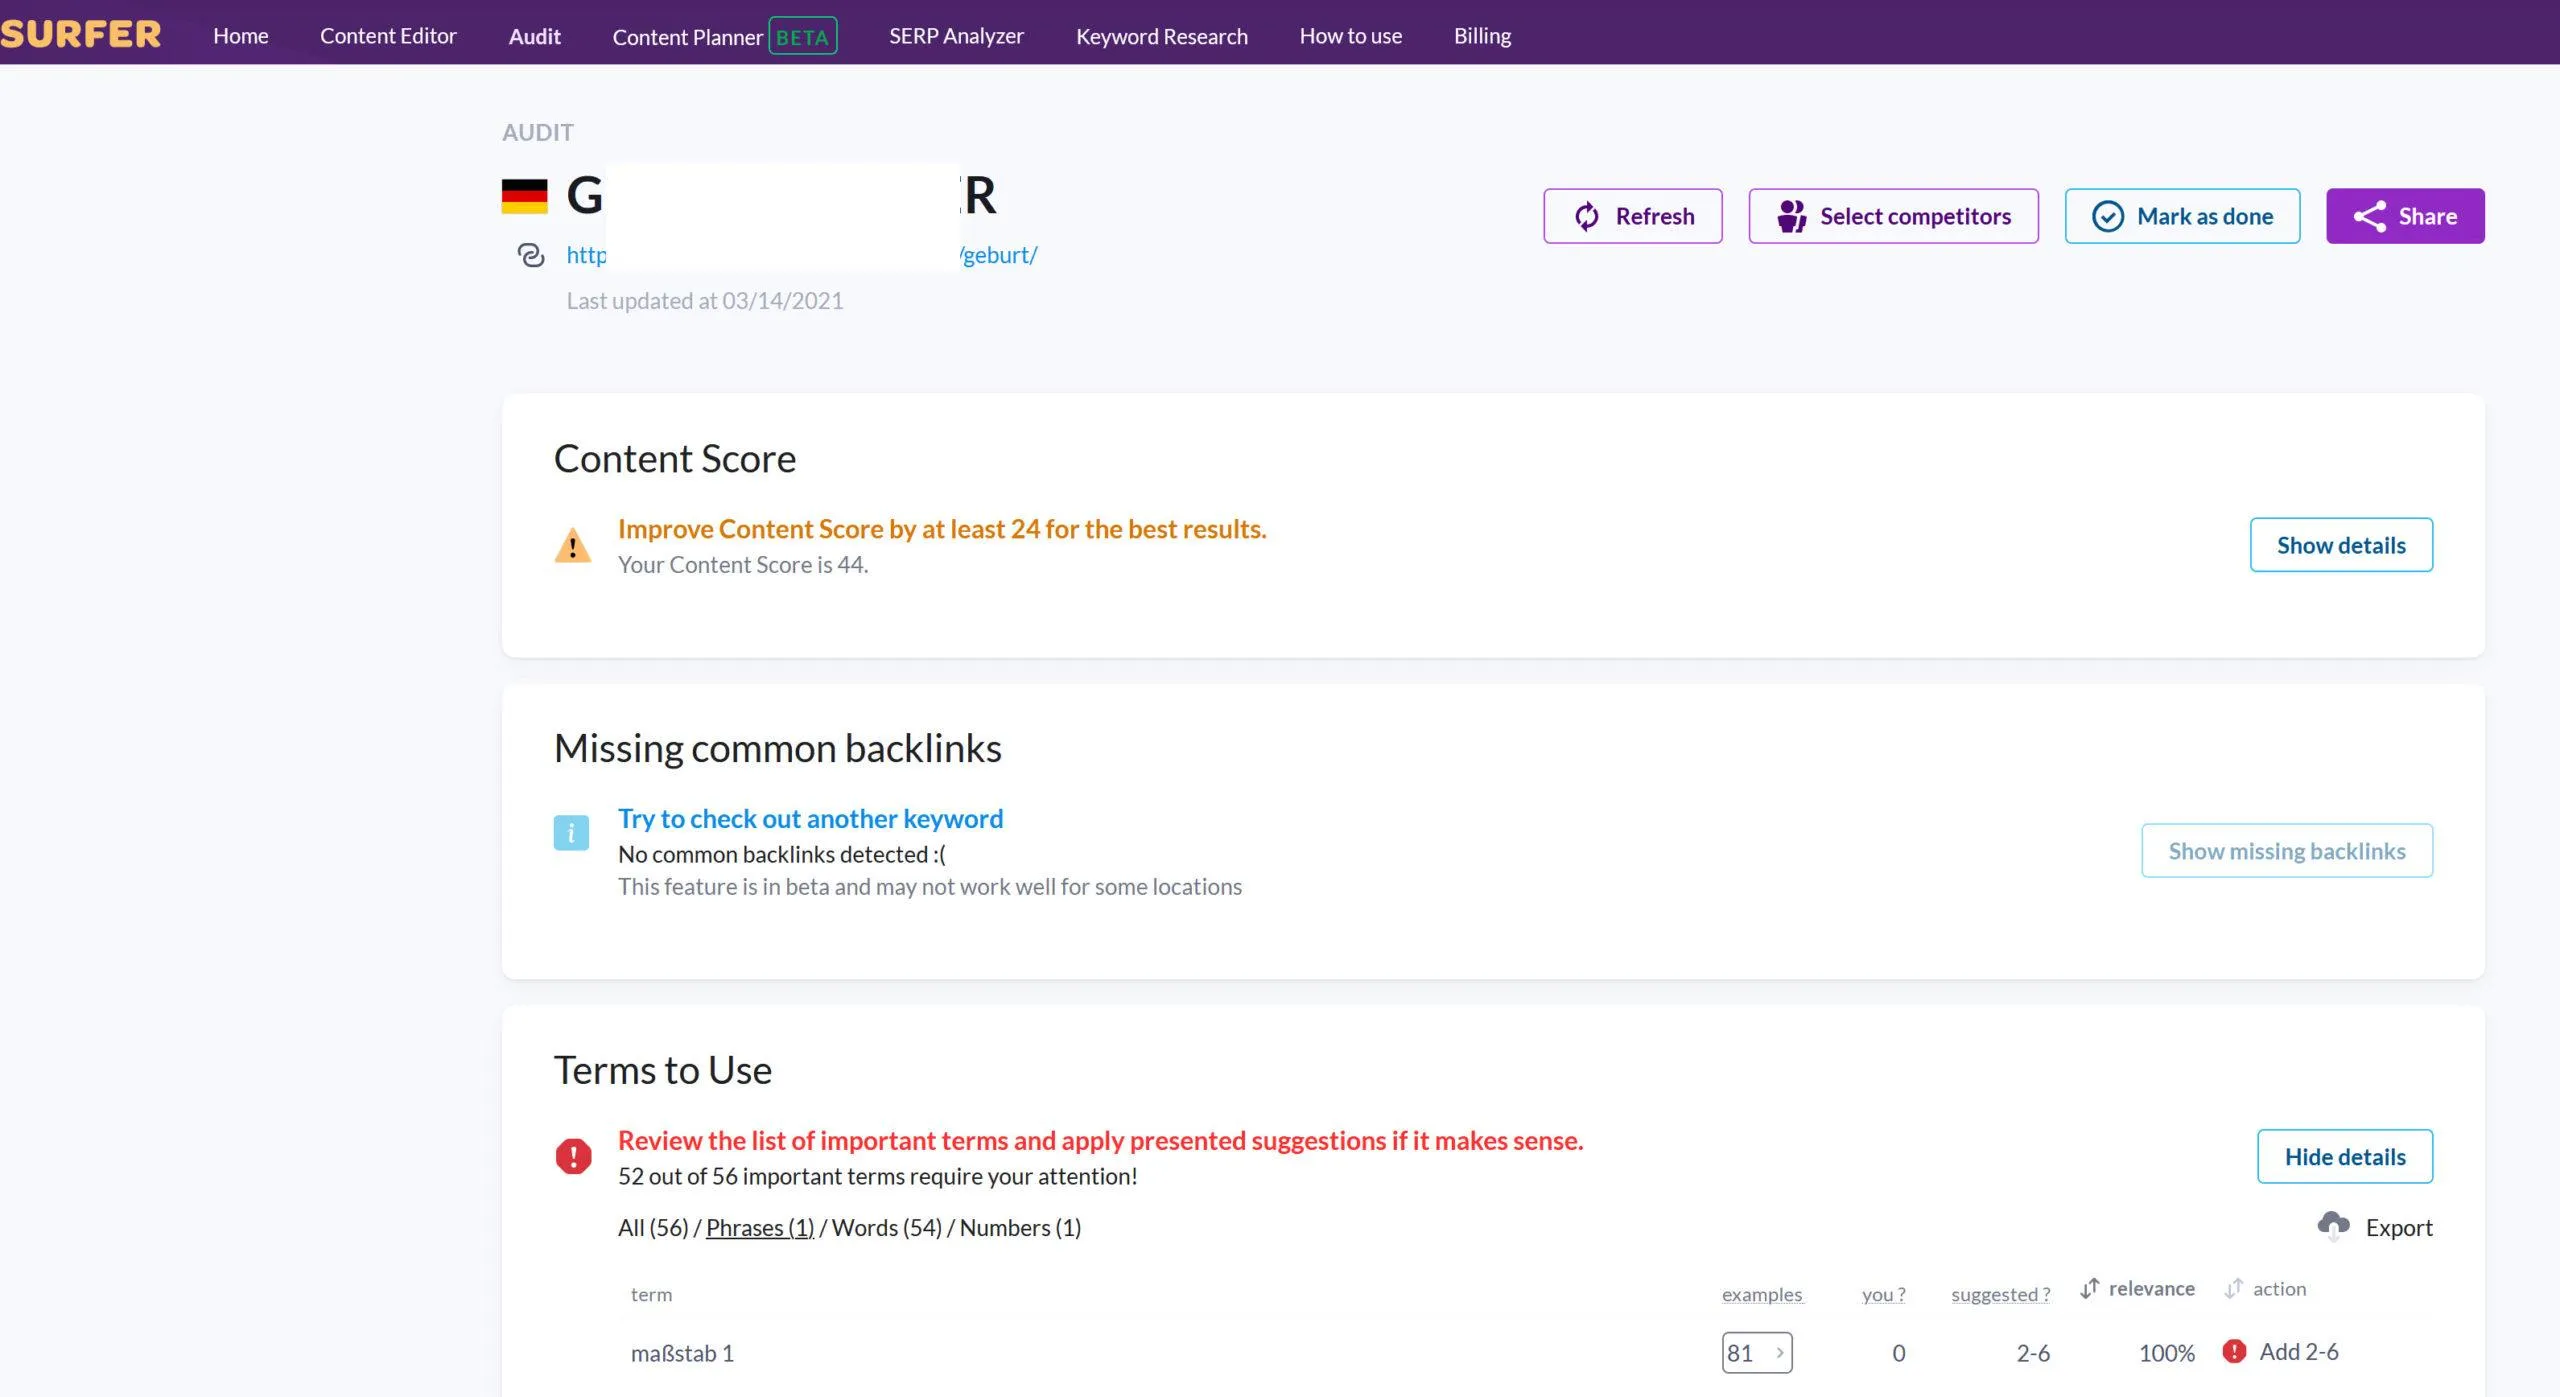Click the Surfer logo

81,34
